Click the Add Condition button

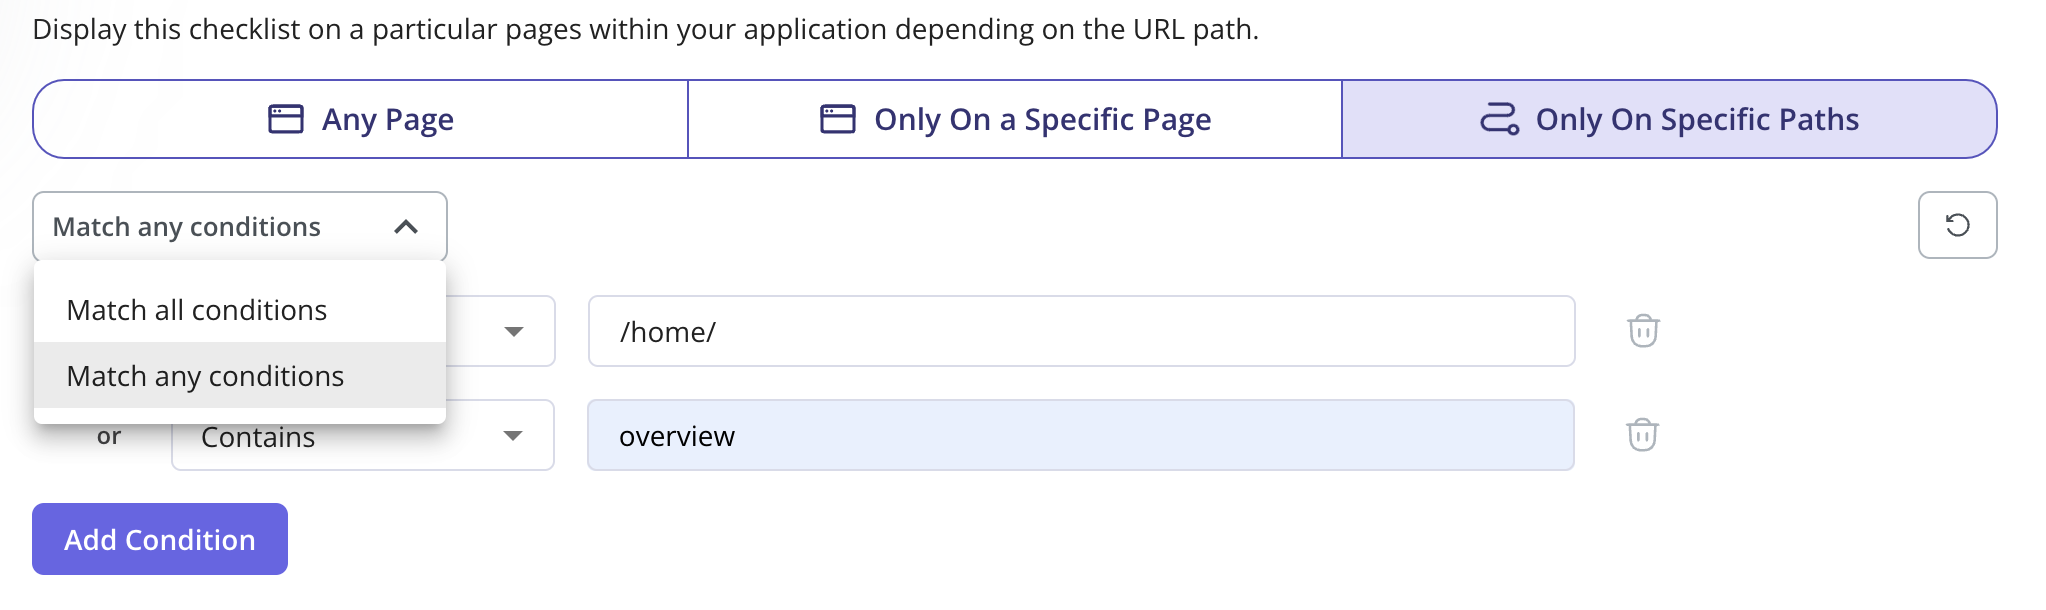click(x=160, y=539)
